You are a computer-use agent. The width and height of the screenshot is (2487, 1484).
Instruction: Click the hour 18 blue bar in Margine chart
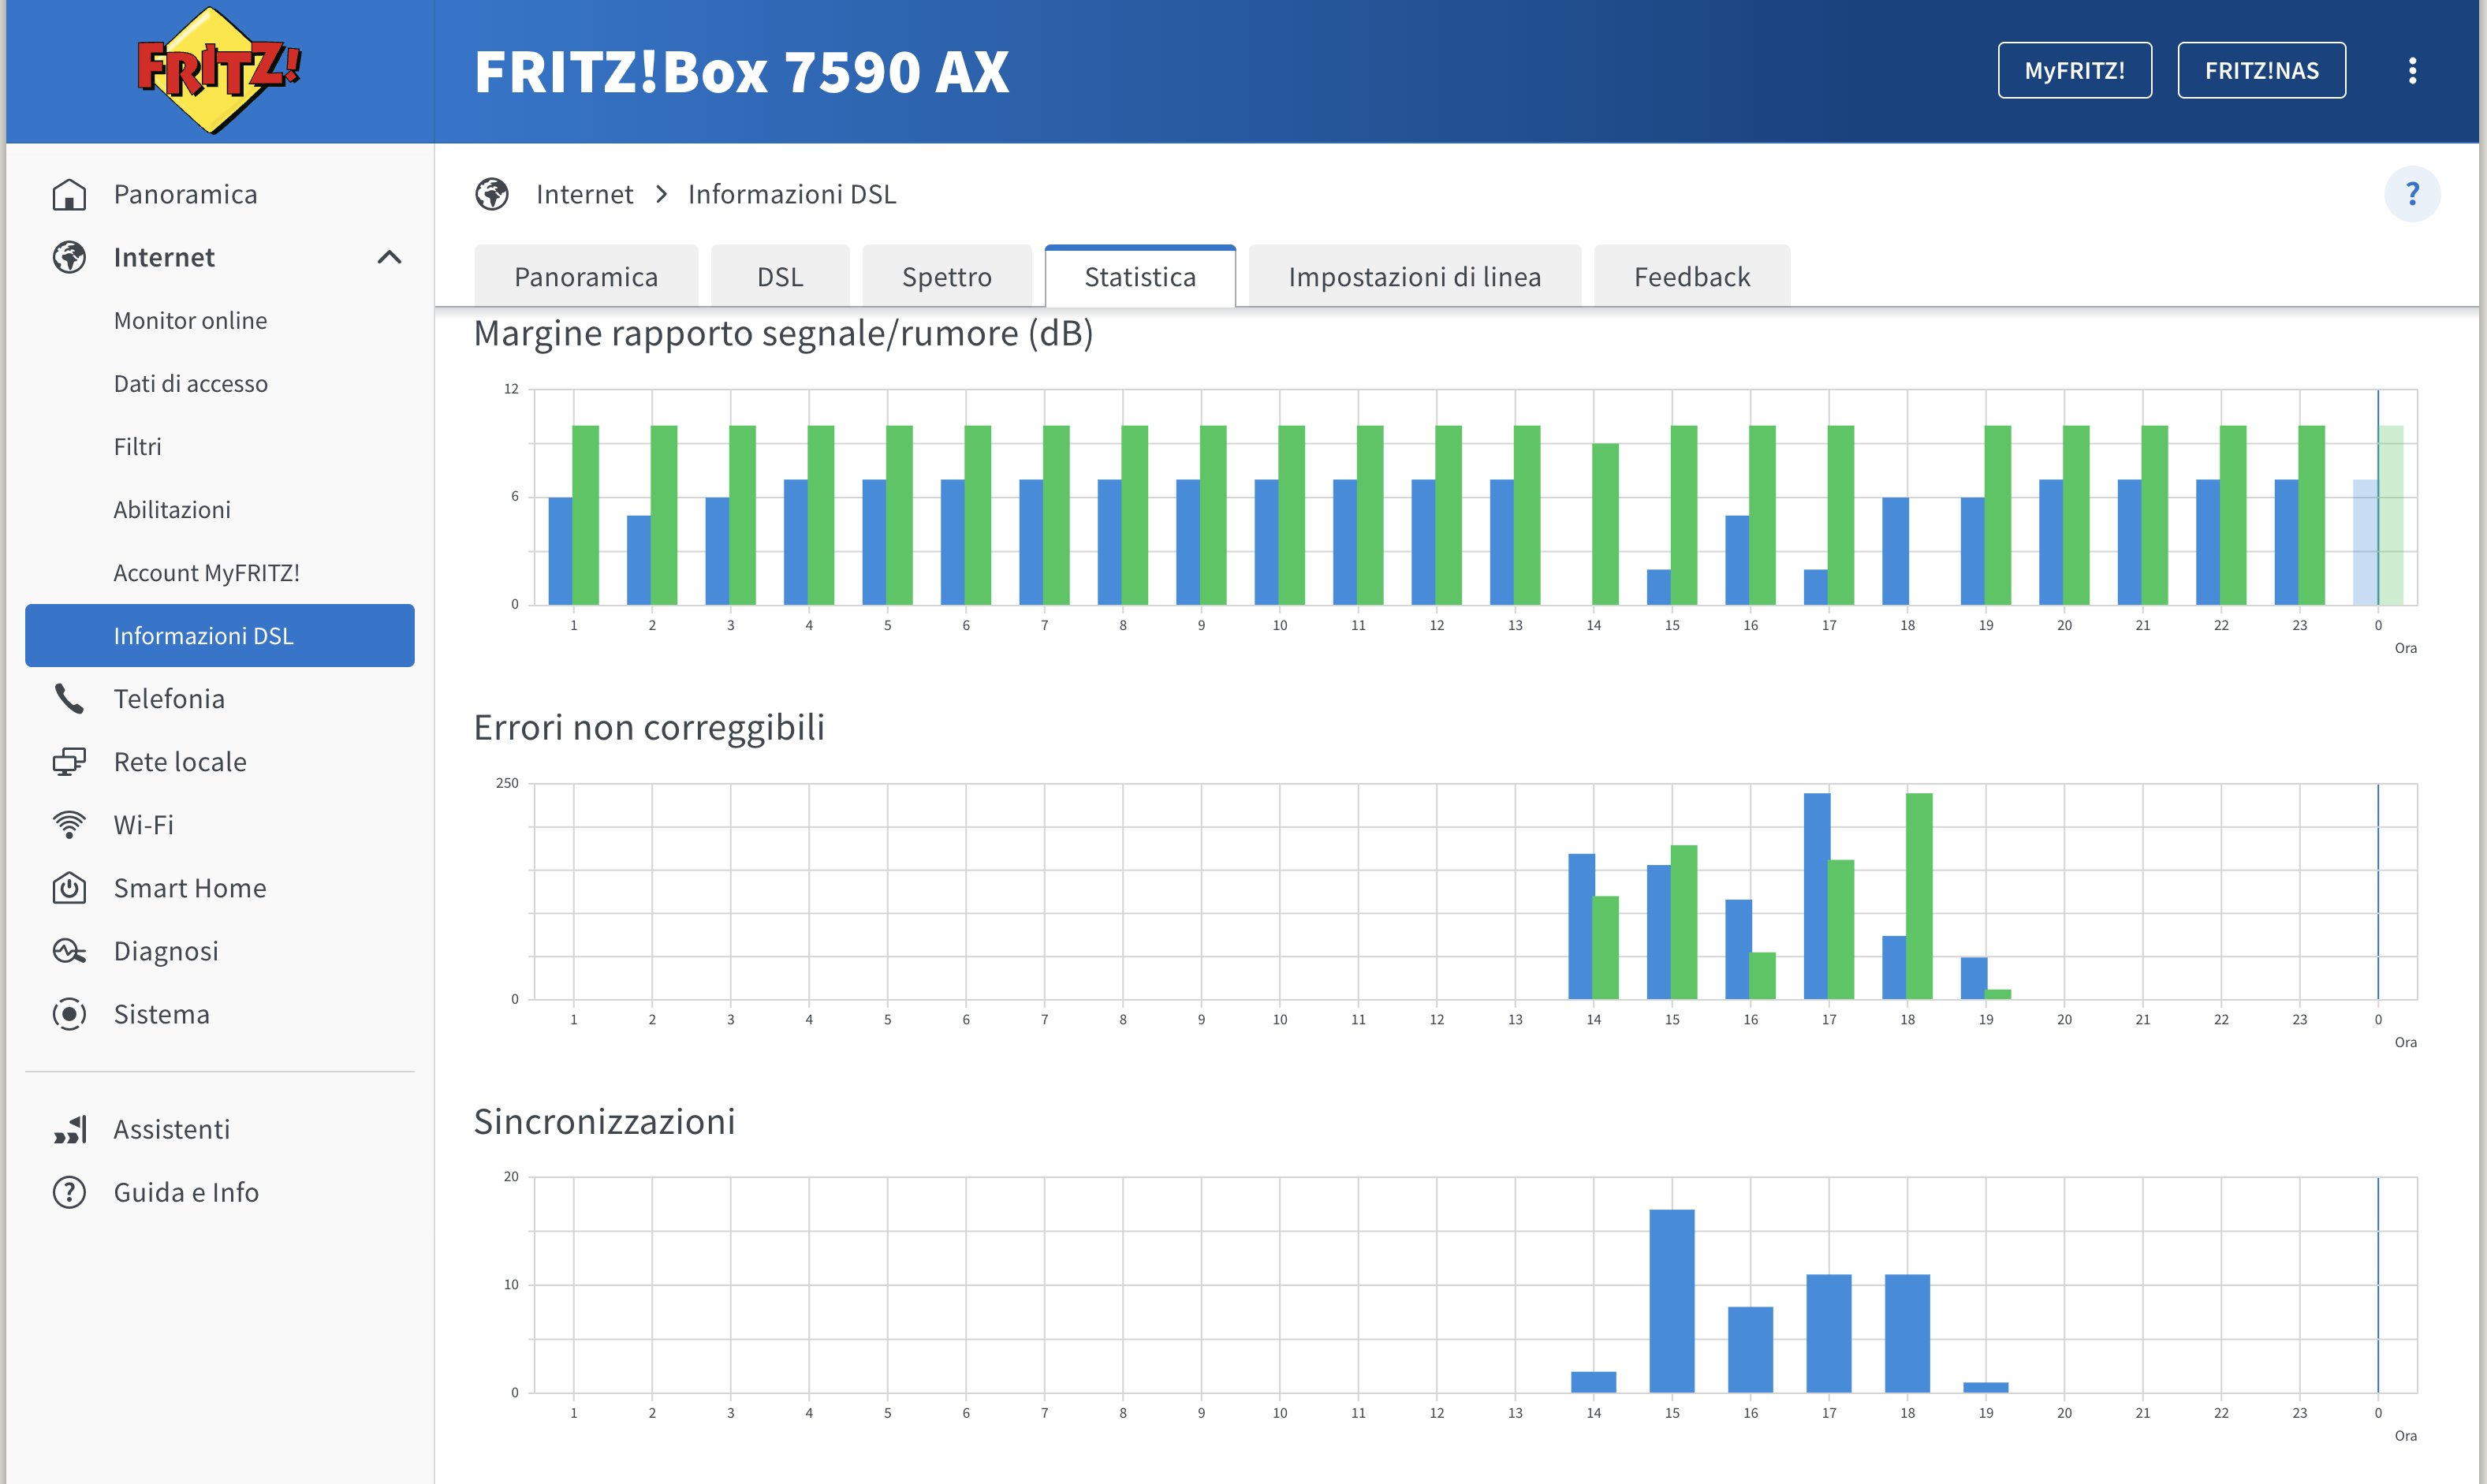1895,551
